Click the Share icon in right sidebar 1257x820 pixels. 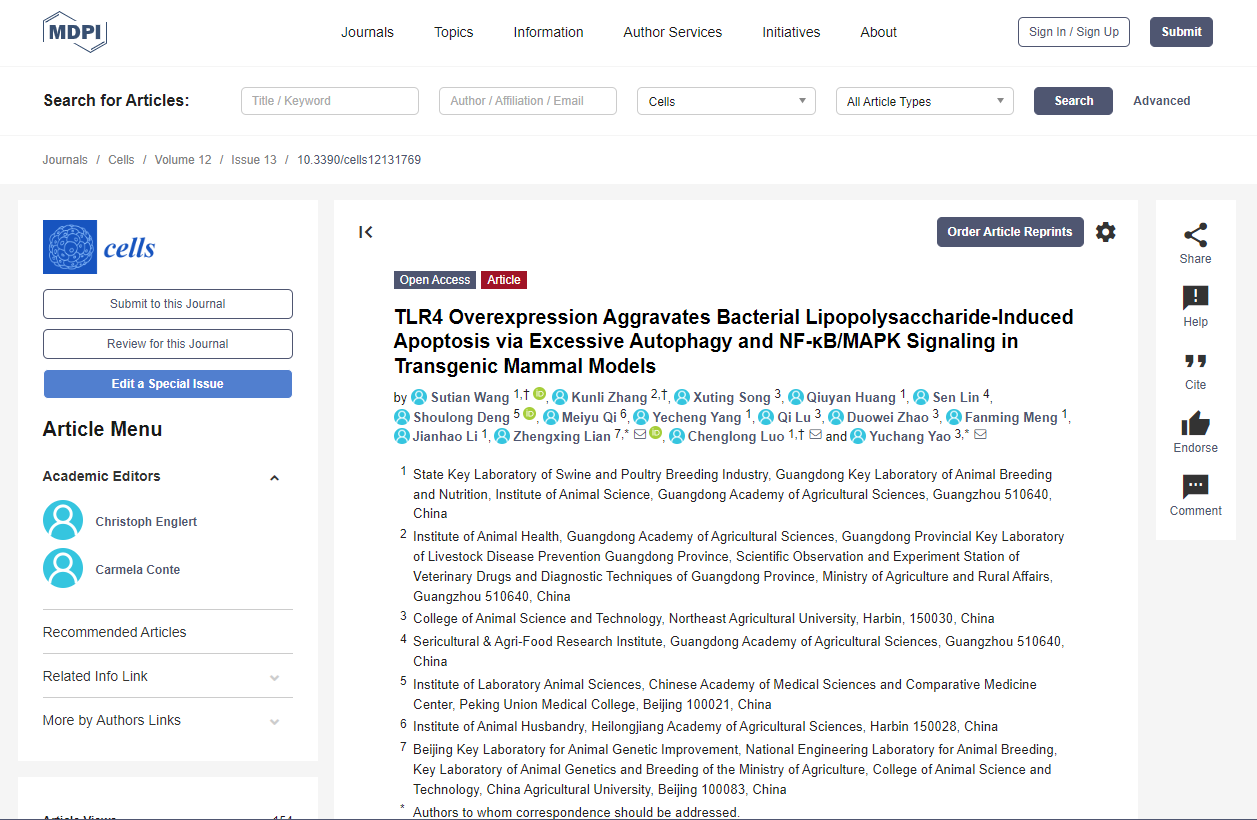[x=1195, y=236]
